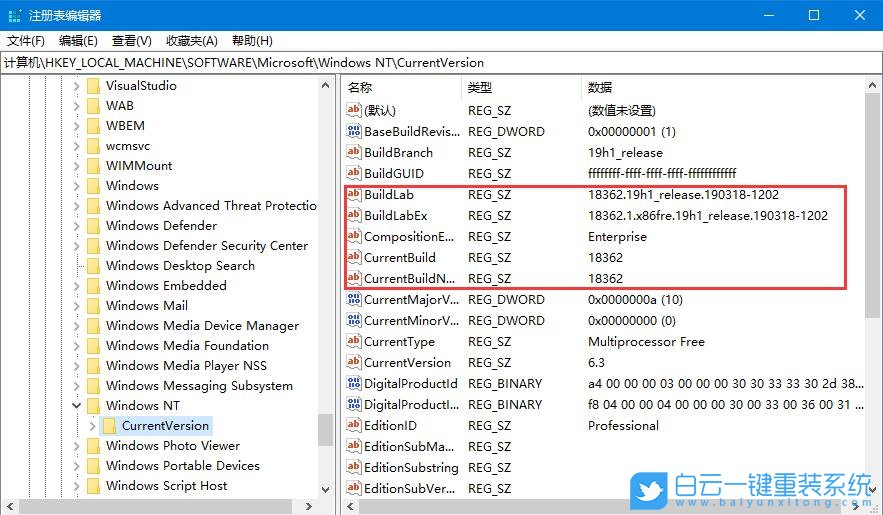Click the Windows Photo Viewer folder icon

(93, 445)
